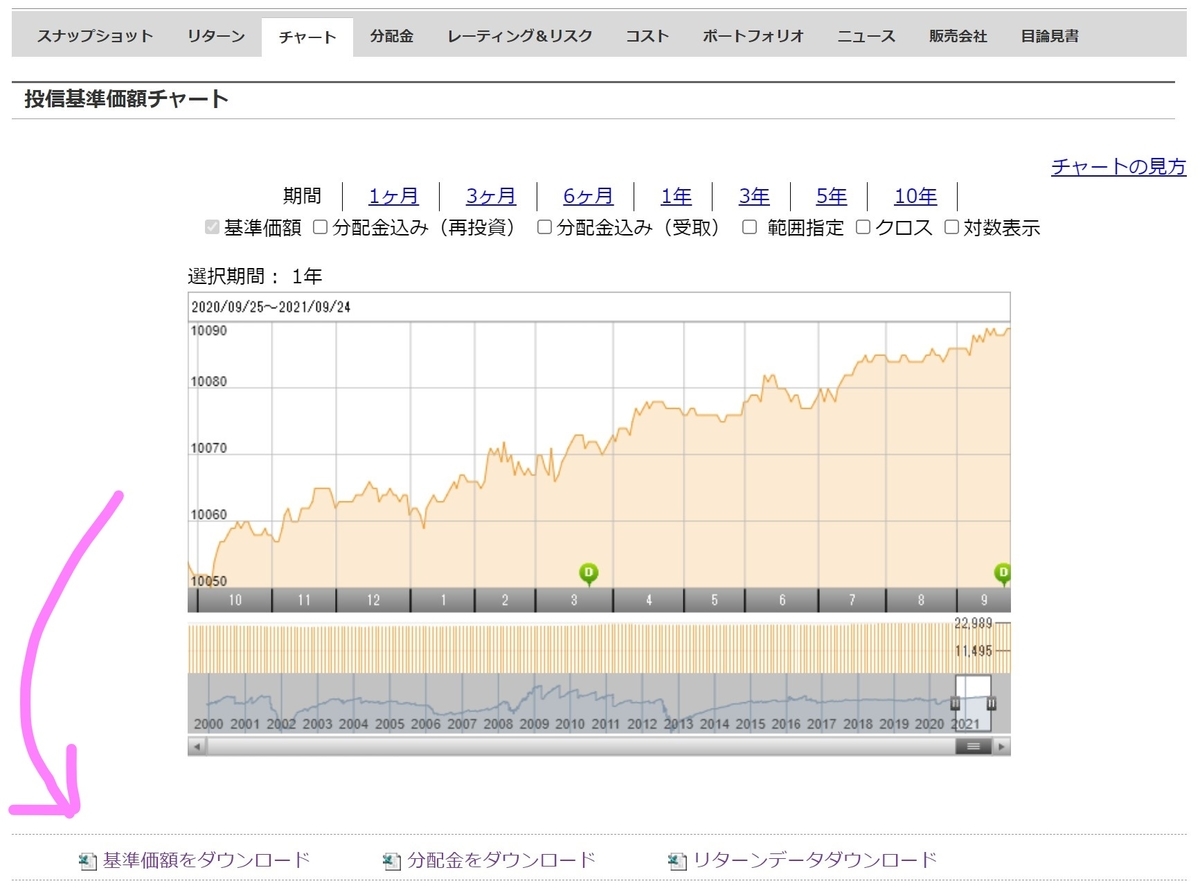Enable the クロス checkbox
The image size is (1200, 888).
[x=863, y=227]
